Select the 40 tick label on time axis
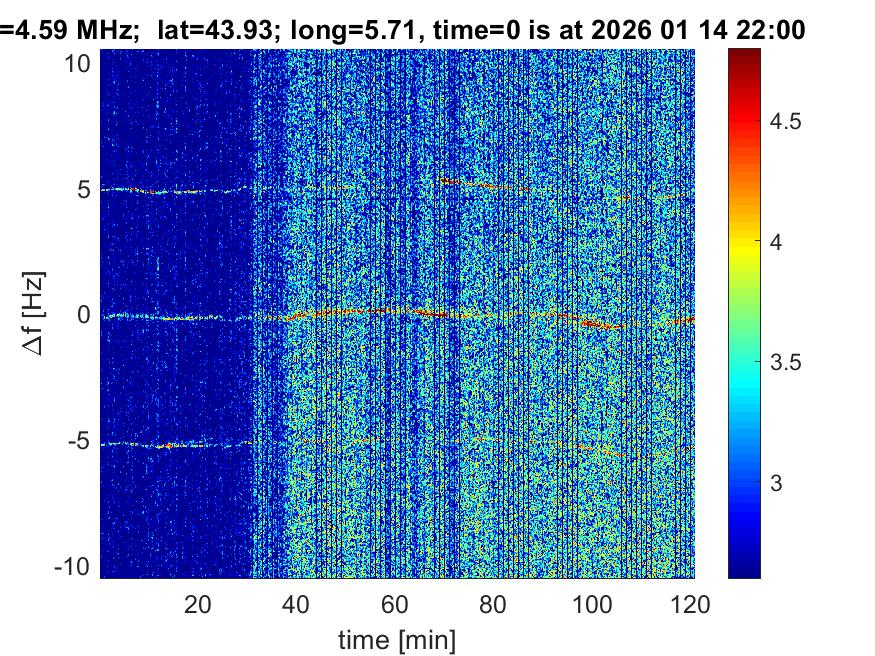Image resolution: width=875 pixels, height=656 pixels. click(x=297, y=604)
